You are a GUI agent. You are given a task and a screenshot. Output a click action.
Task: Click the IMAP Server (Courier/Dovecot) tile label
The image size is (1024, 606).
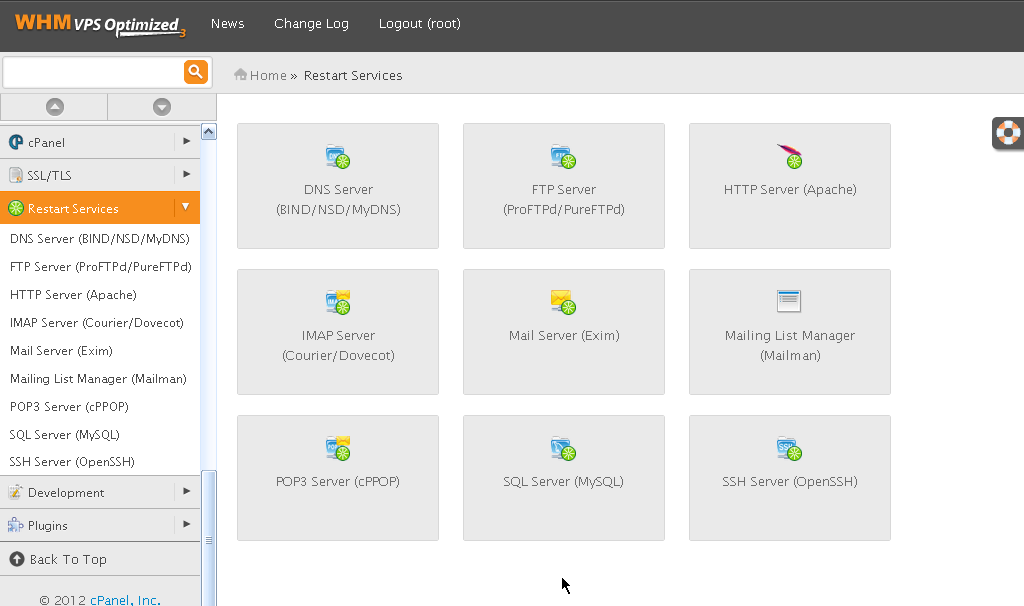(338, 345)
